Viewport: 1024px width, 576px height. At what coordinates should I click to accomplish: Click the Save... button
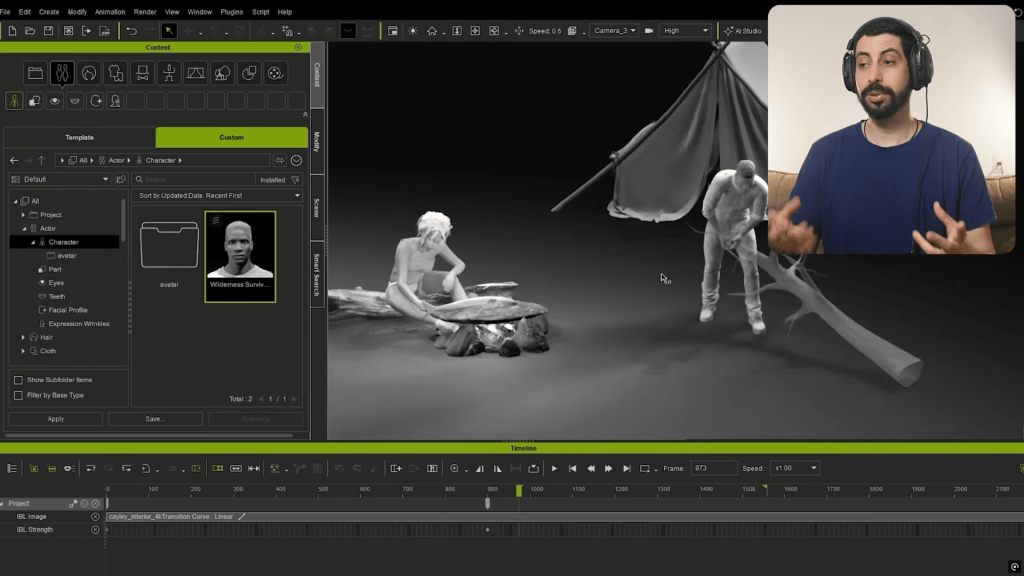155,419
